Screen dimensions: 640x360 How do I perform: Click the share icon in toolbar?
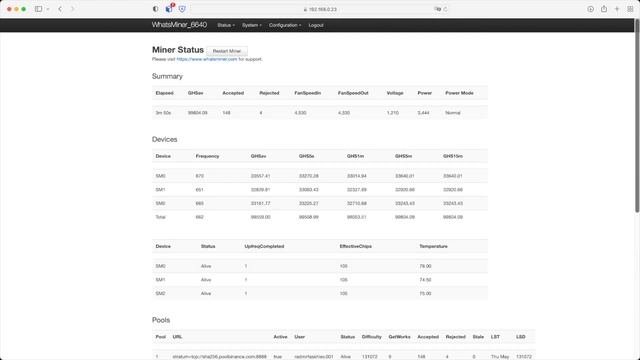click(x=604, y=9)
